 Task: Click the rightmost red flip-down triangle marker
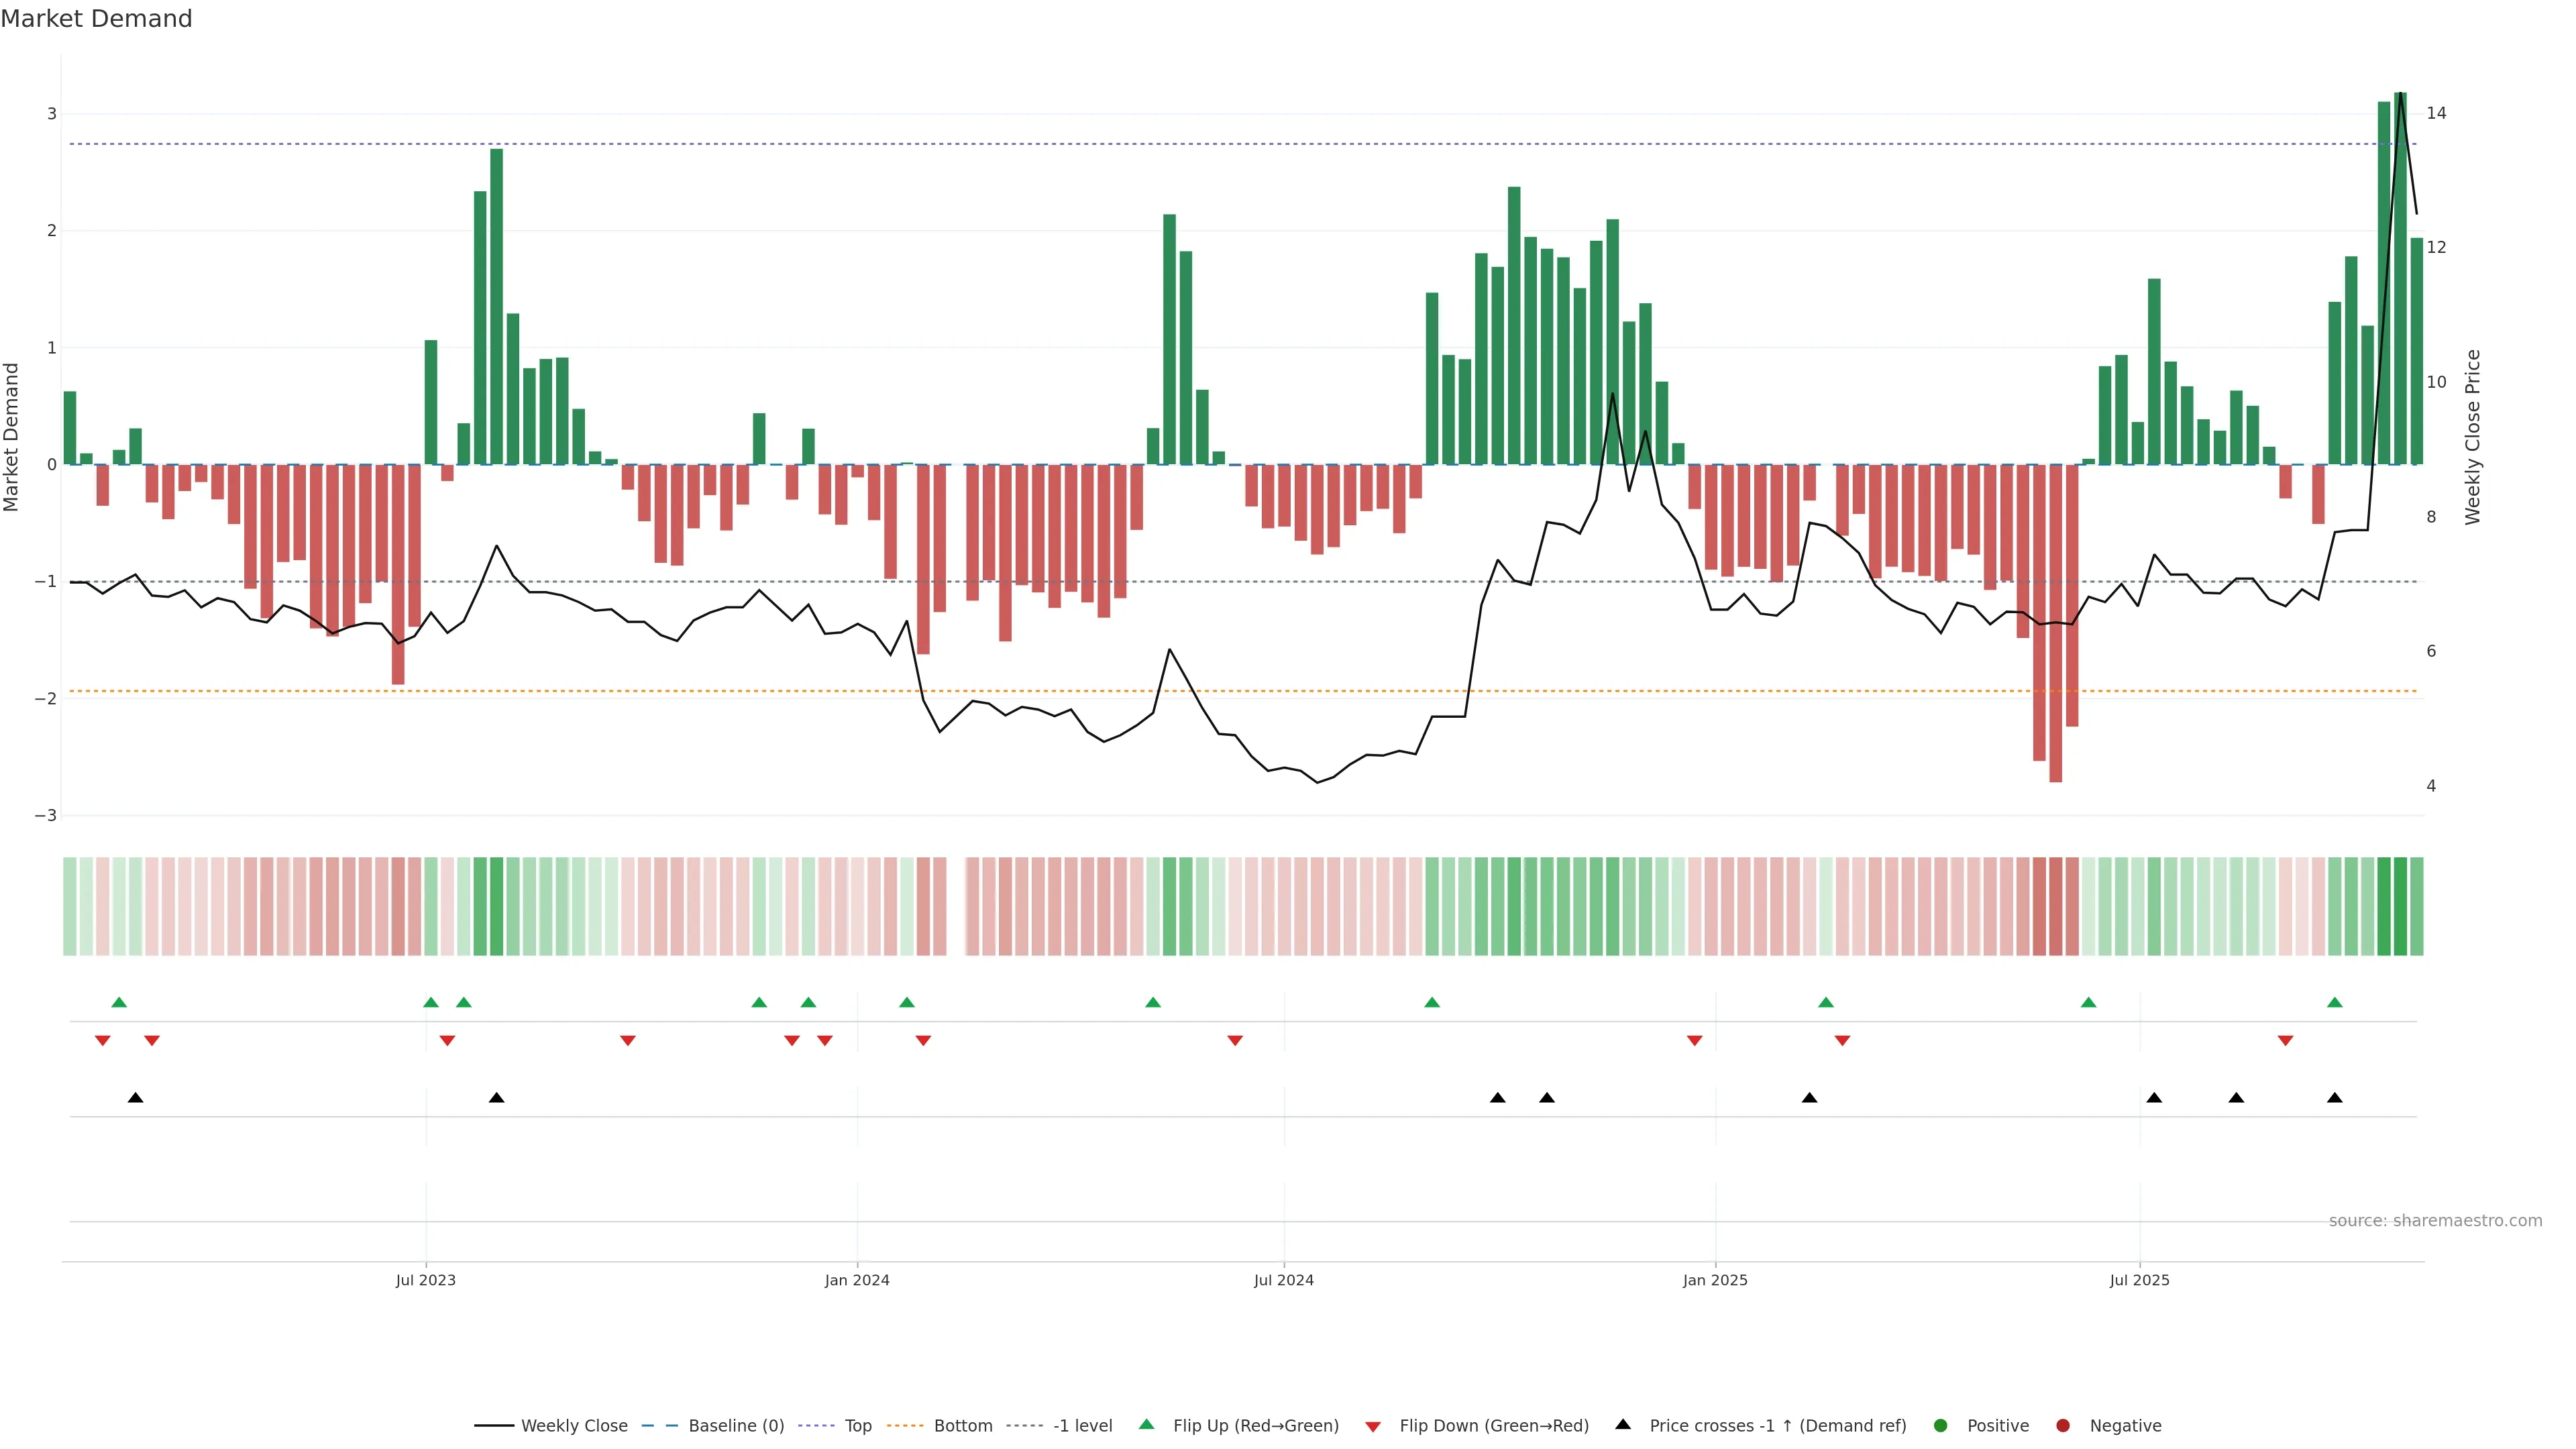point(2285,1041)
